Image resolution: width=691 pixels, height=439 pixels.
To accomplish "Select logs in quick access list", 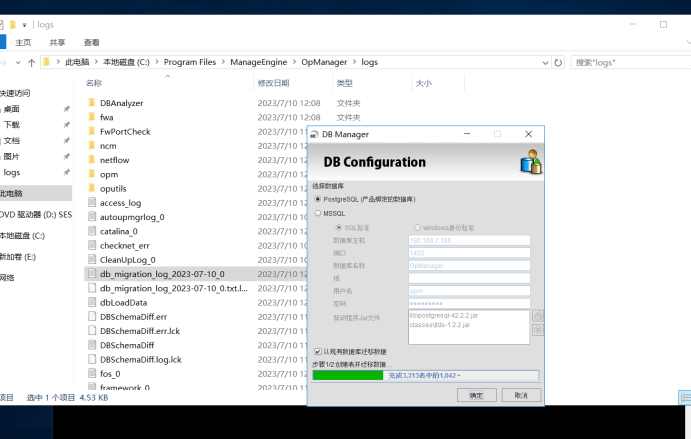I will [12, 172].
